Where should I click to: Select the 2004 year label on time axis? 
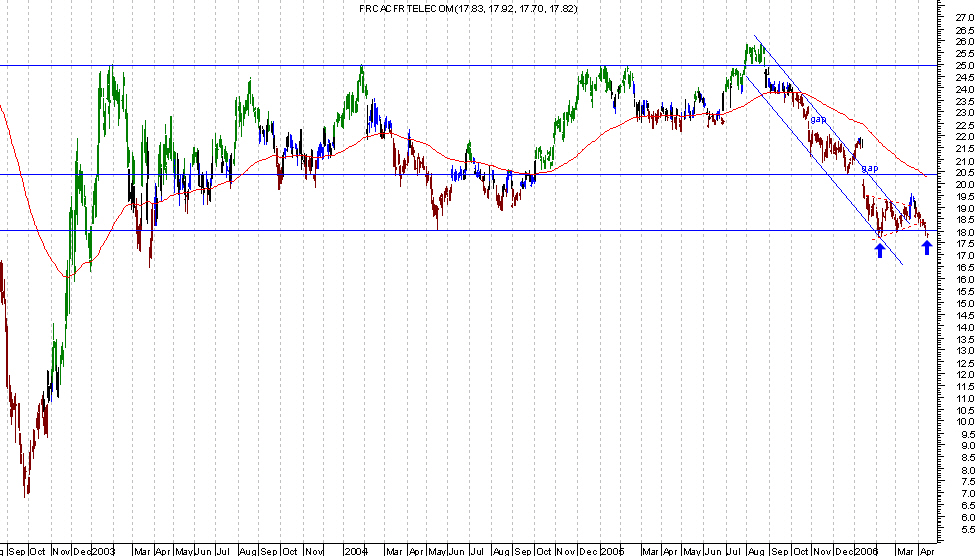(356, 551)
